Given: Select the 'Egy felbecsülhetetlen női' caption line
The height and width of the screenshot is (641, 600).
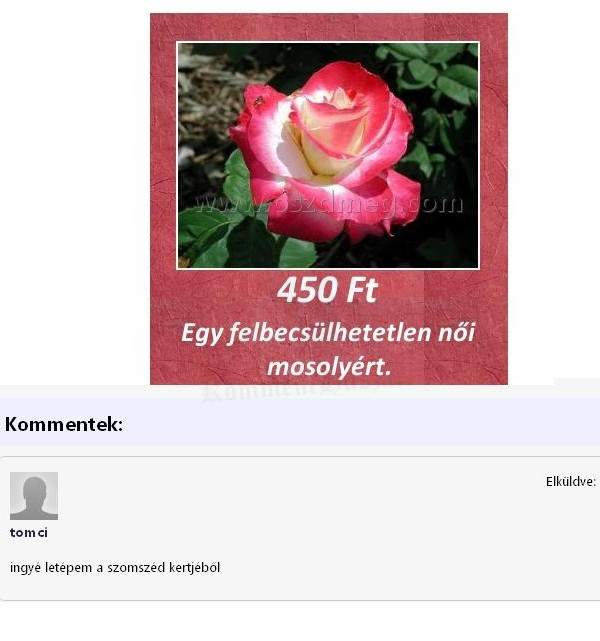Looking at the screenshot, I should (328, 333).
